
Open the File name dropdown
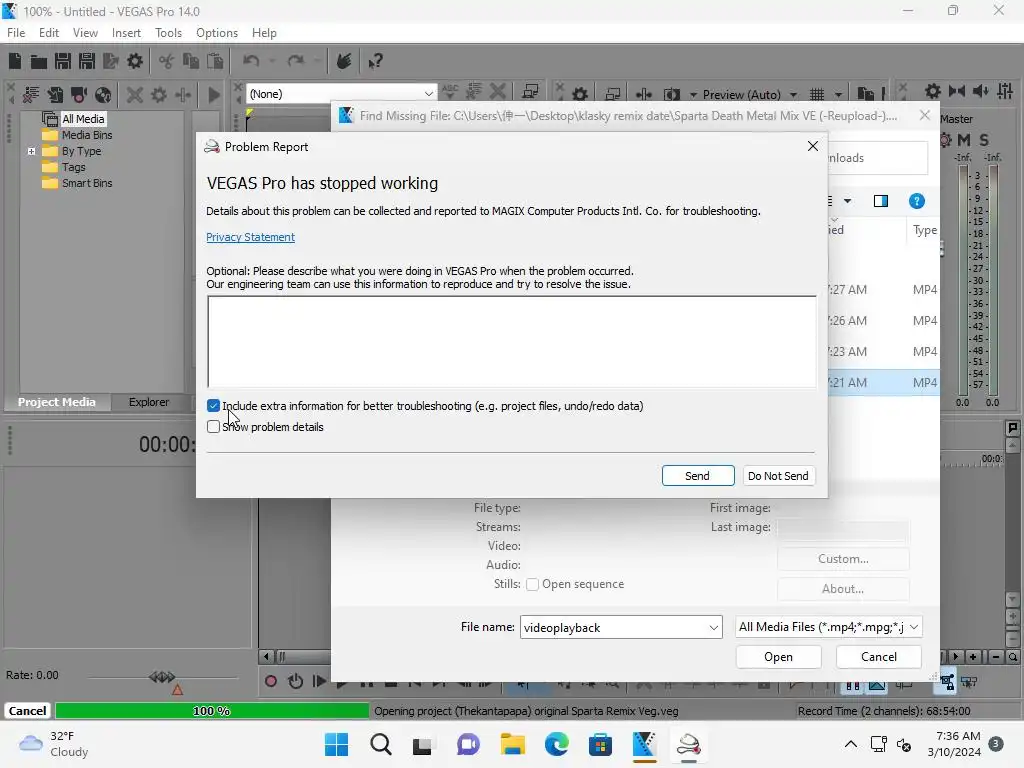[x=713, y=628]
